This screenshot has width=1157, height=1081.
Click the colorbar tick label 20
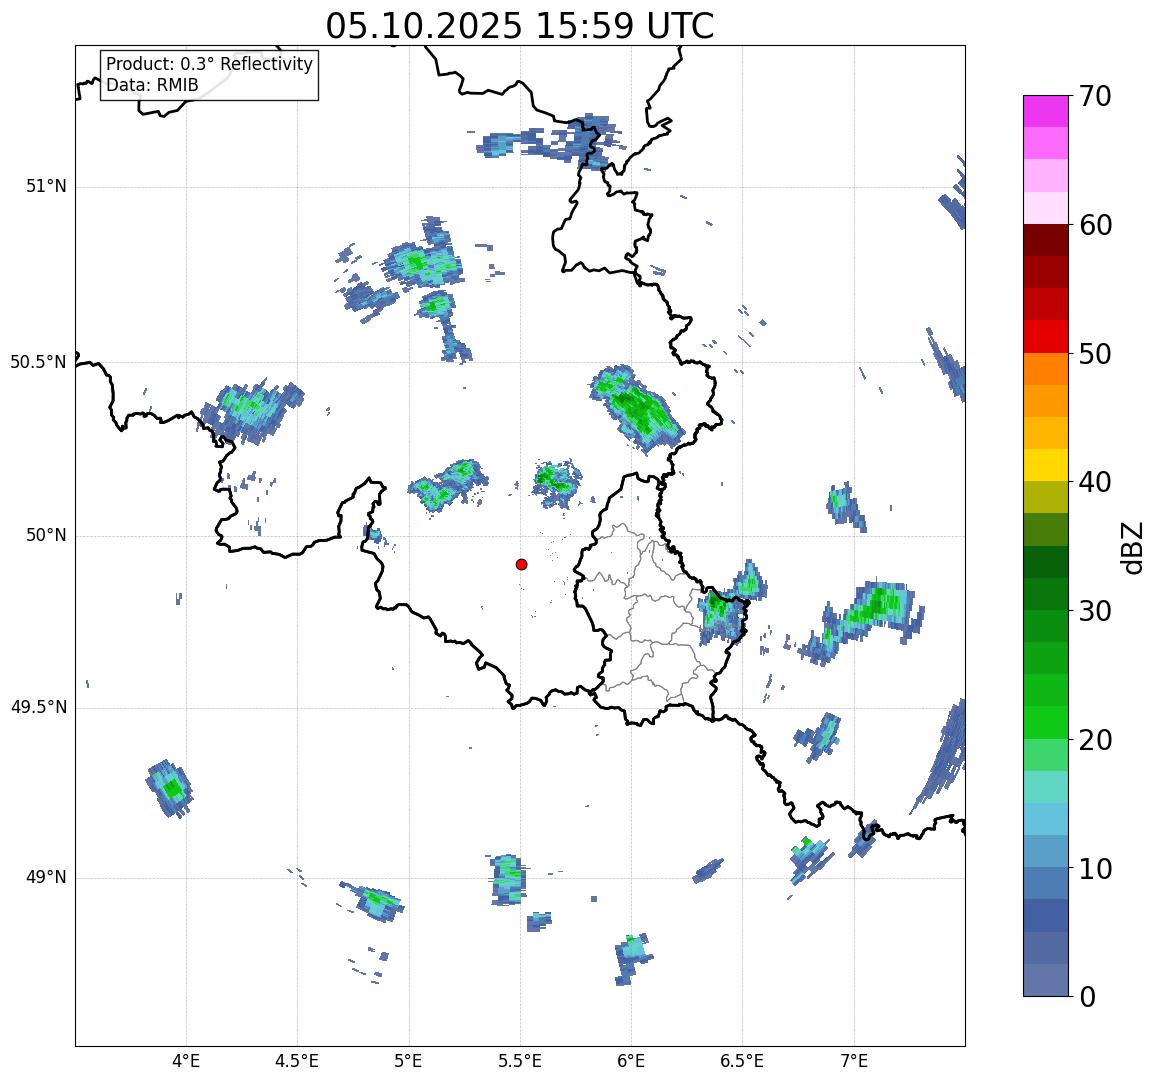tap(1095, 739)
